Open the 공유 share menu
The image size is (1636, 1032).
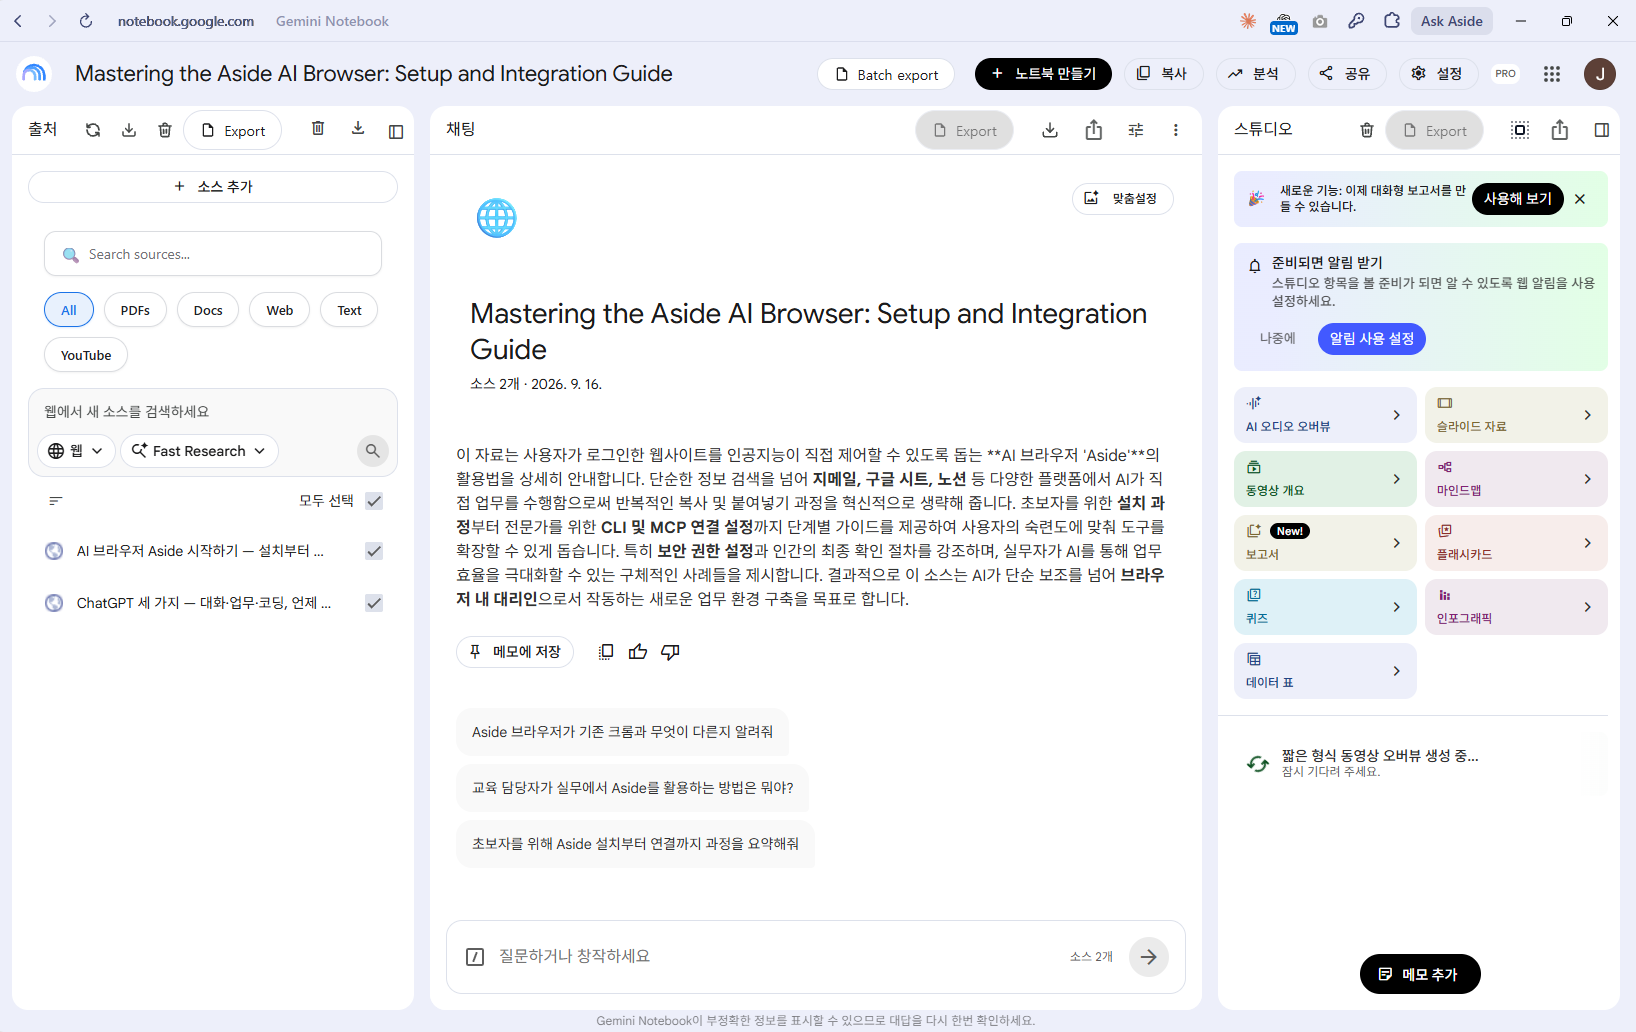click(x=1345, y=74)
